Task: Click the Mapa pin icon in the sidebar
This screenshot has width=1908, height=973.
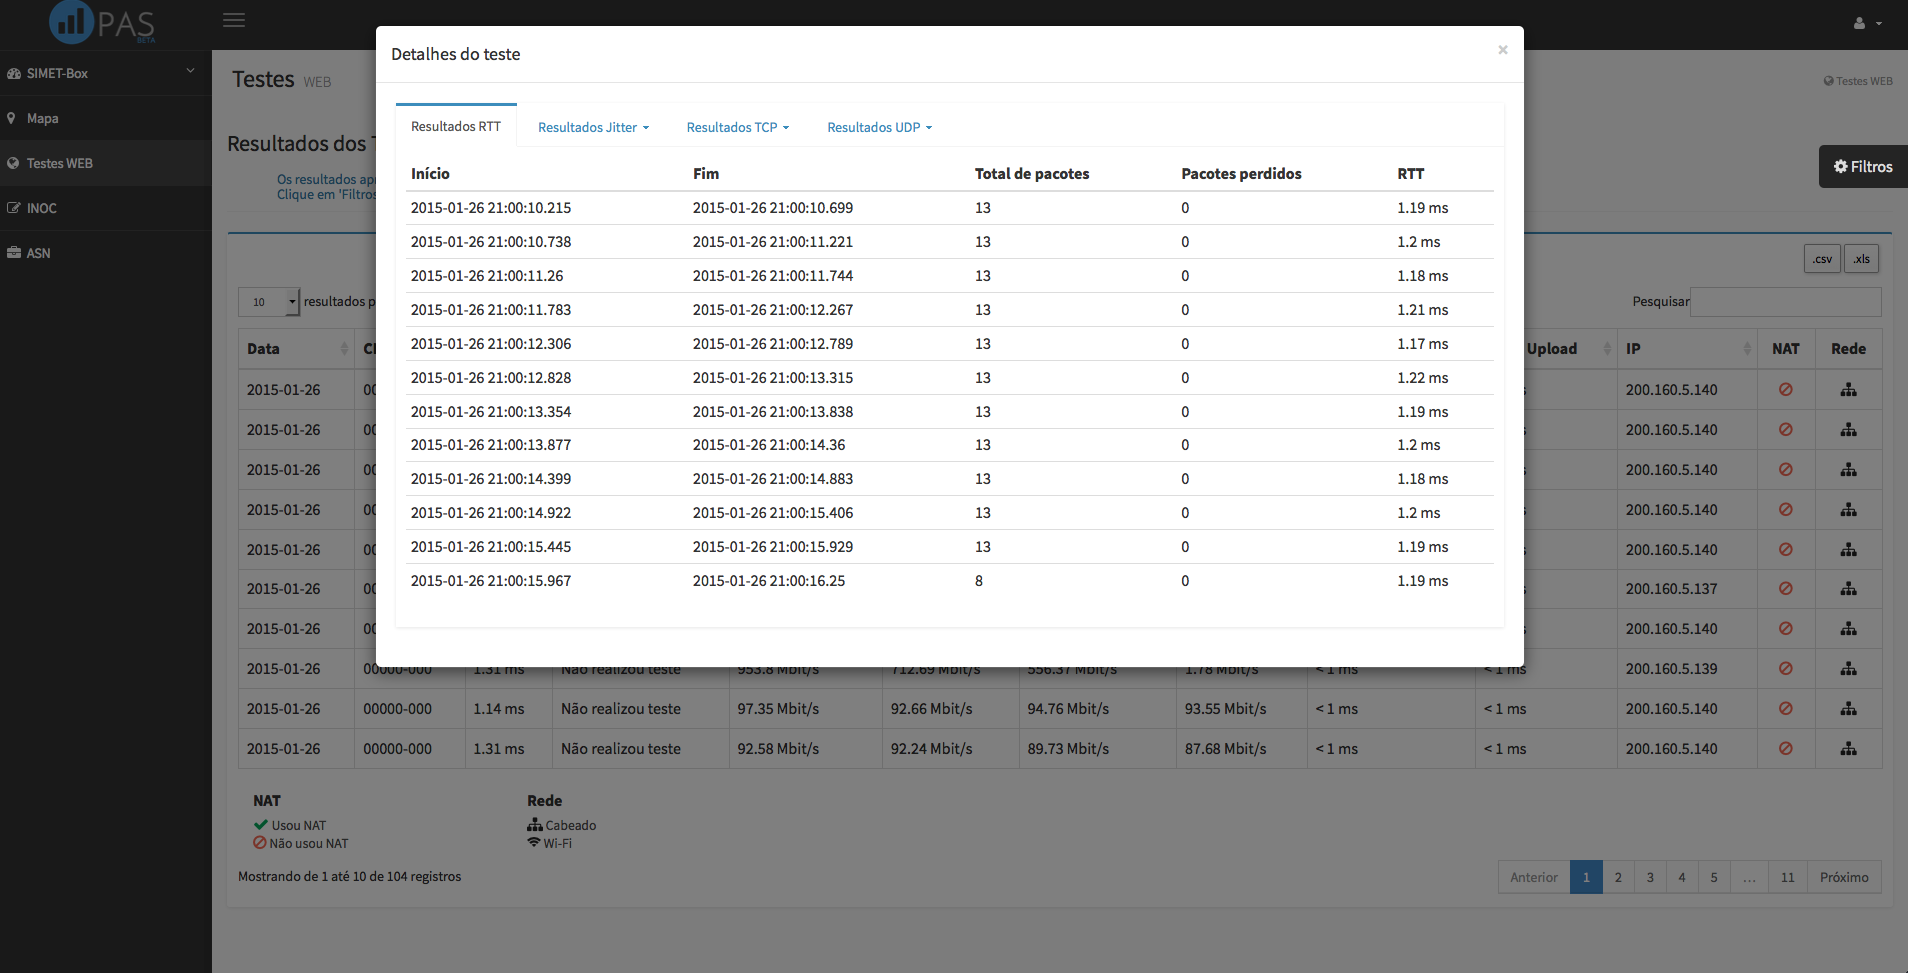Action: point(12,118)
